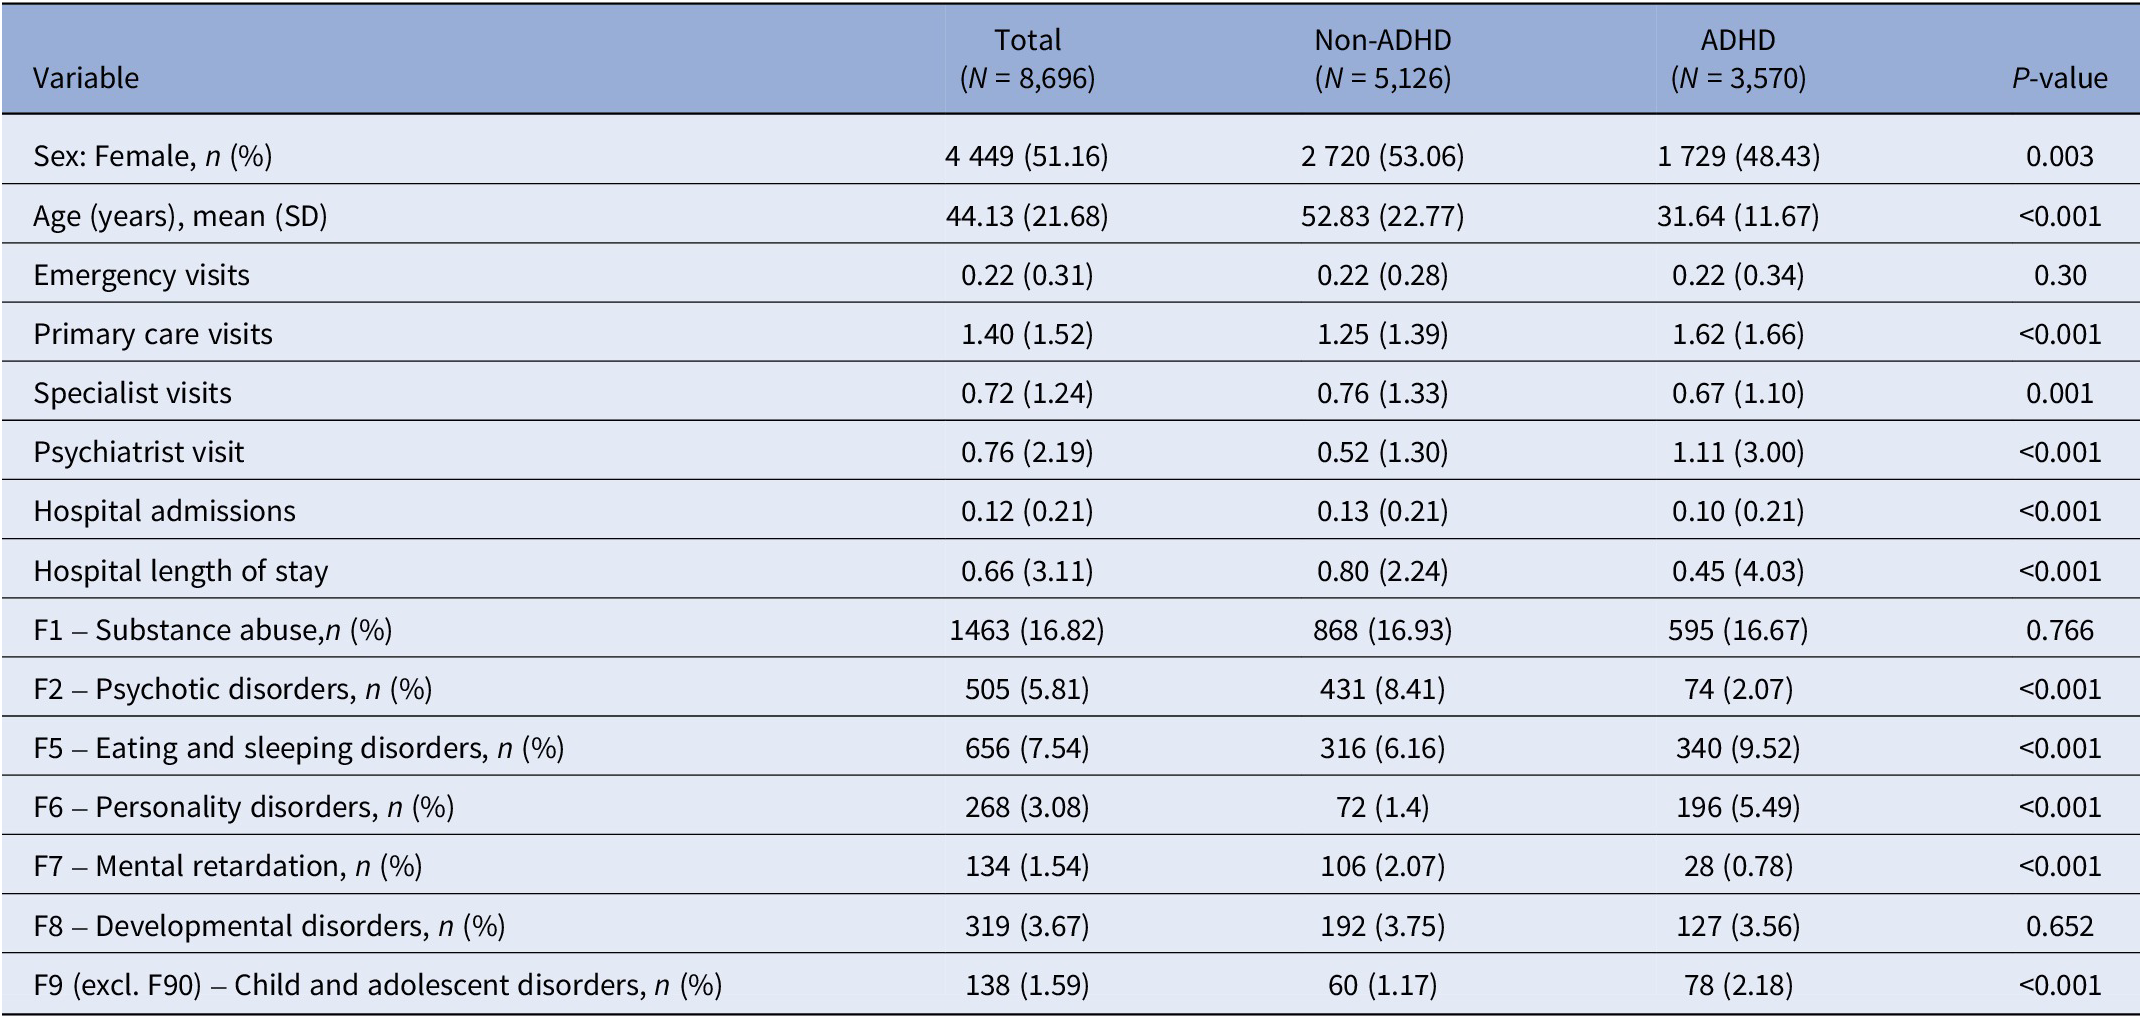Select the F1 – Substance abuse row label

click(212, 630)
